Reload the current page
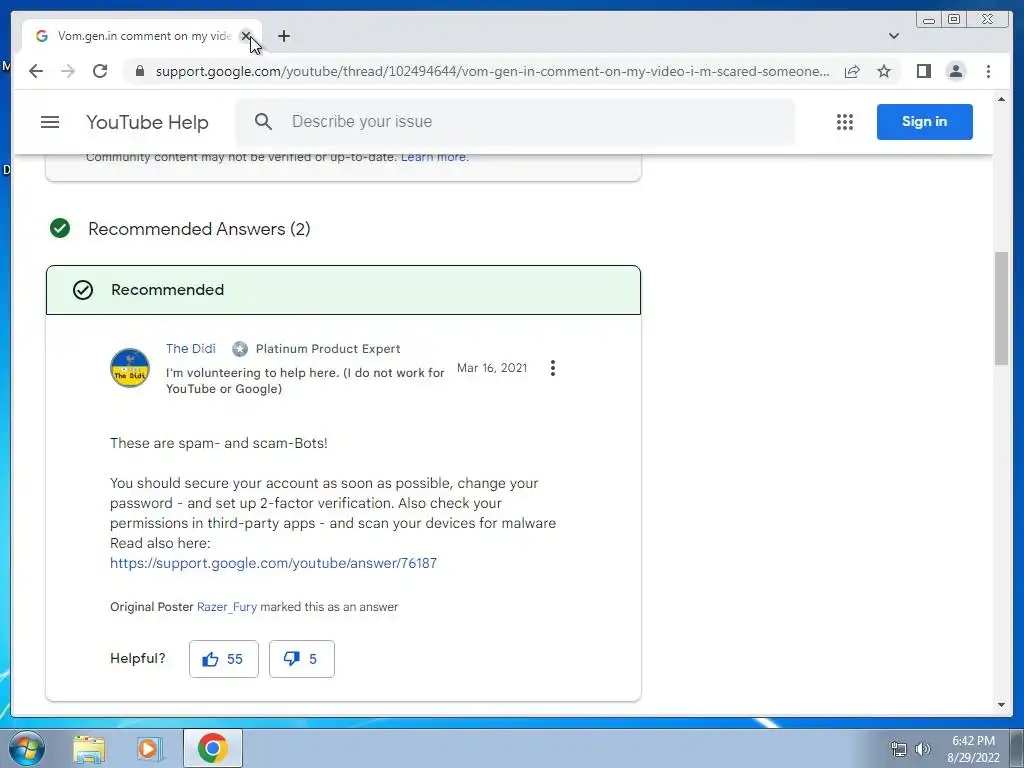This screenshot has width=1024, height=768. coord(100,71)
